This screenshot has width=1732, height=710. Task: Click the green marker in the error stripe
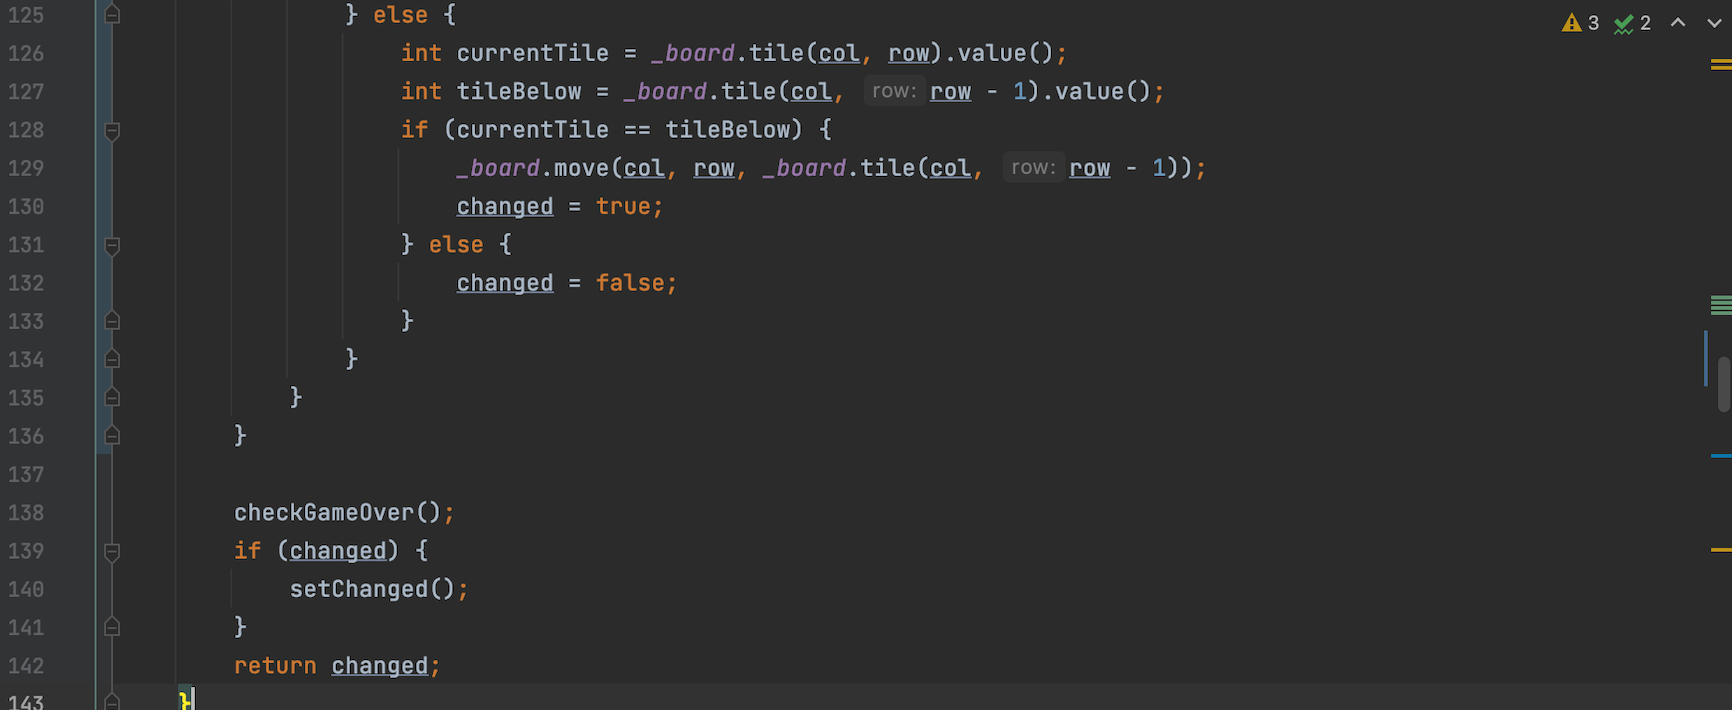(1720, 306)
